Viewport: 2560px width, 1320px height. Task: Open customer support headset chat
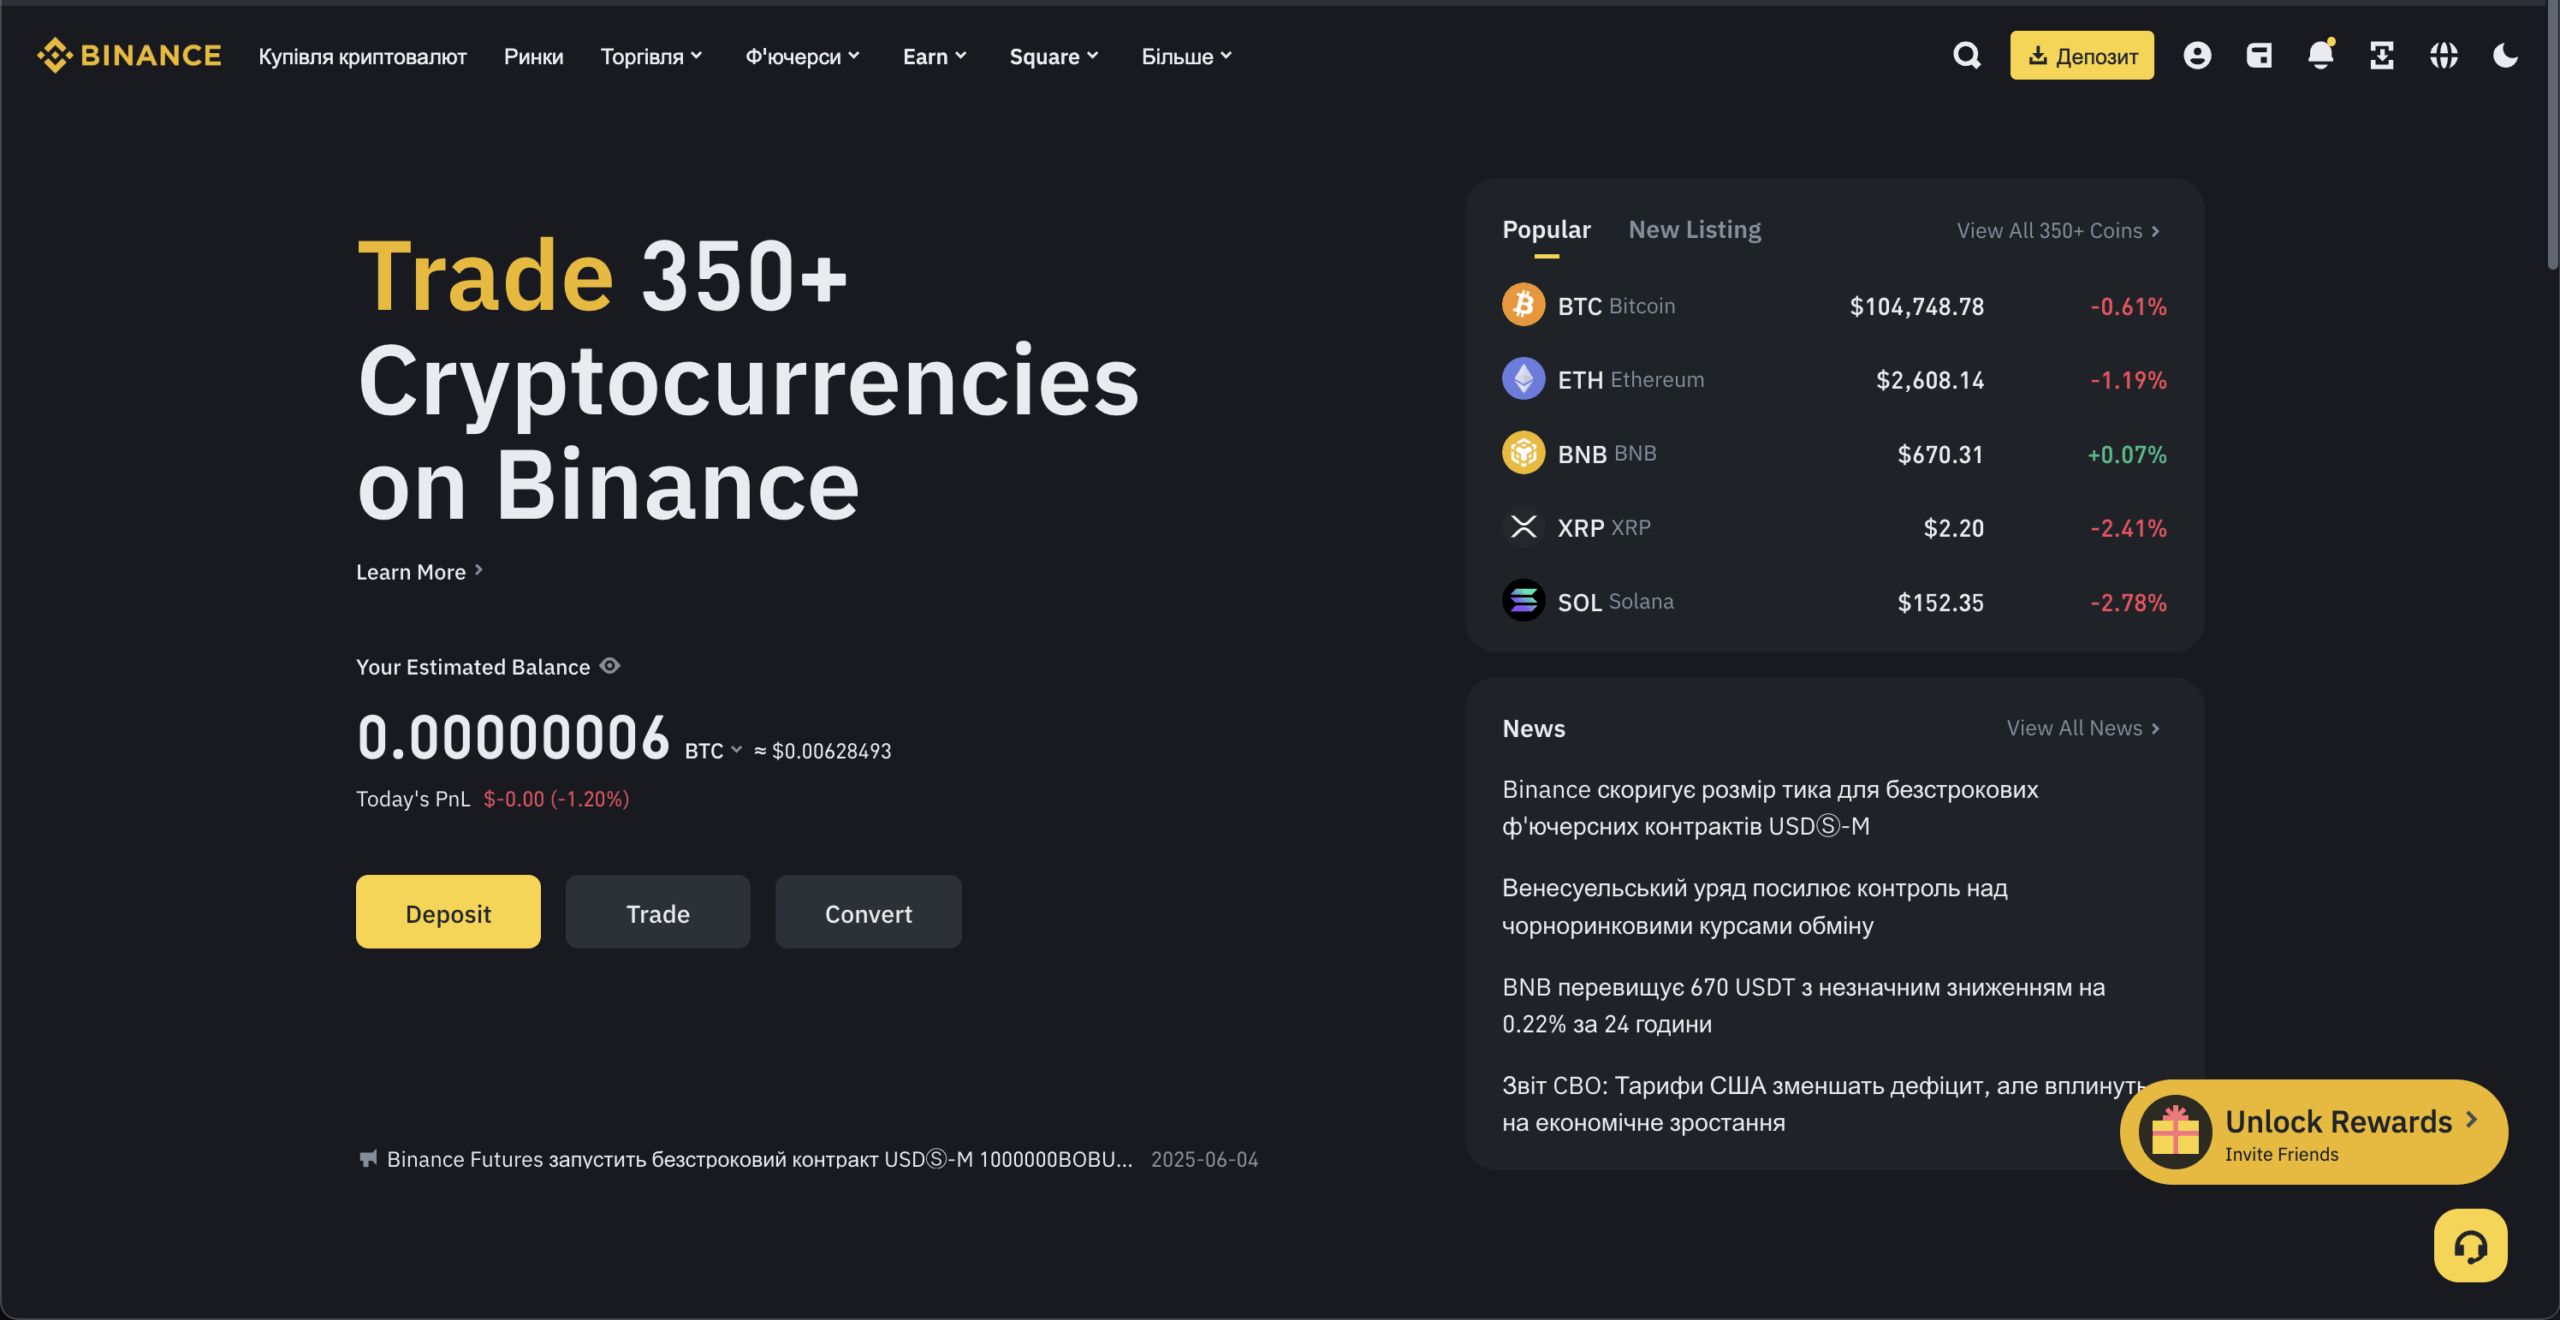click(2470, 1246)
